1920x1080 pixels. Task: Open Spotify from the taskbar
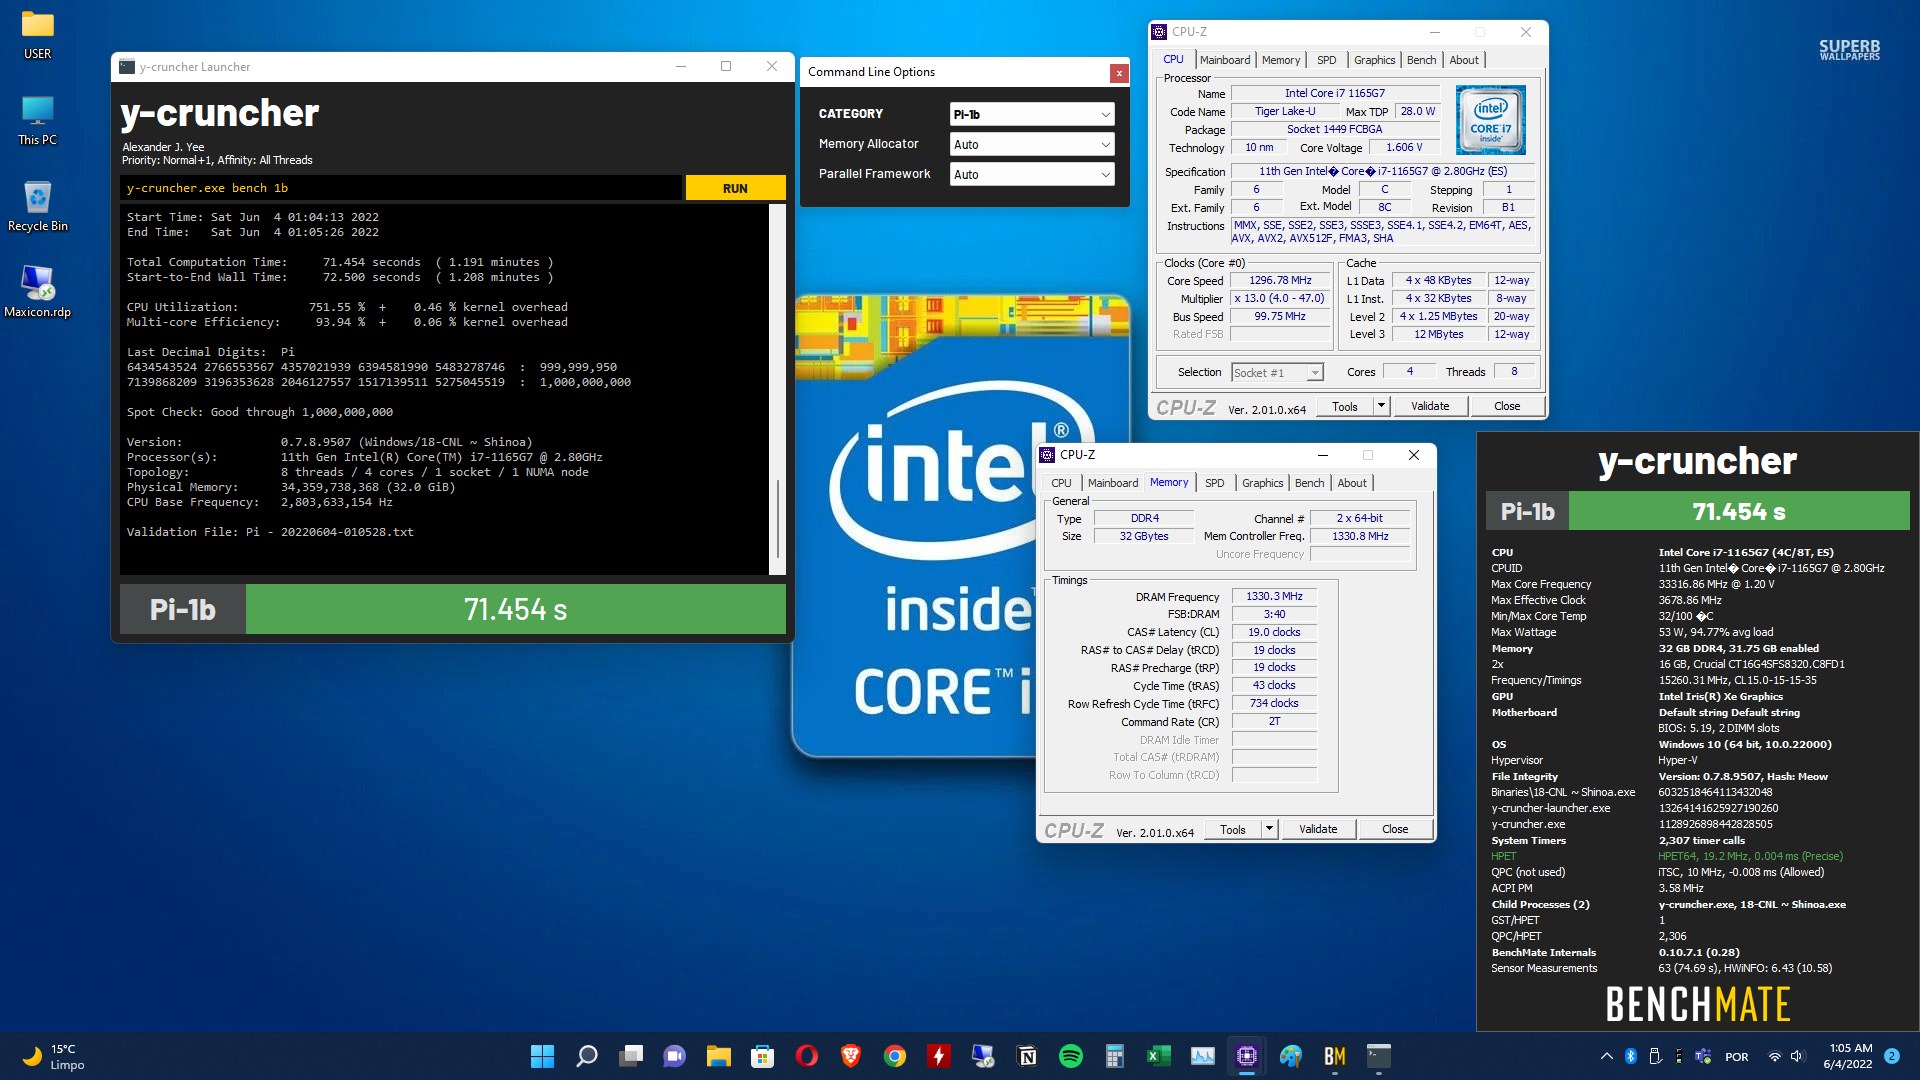tap(1071, 1056)
